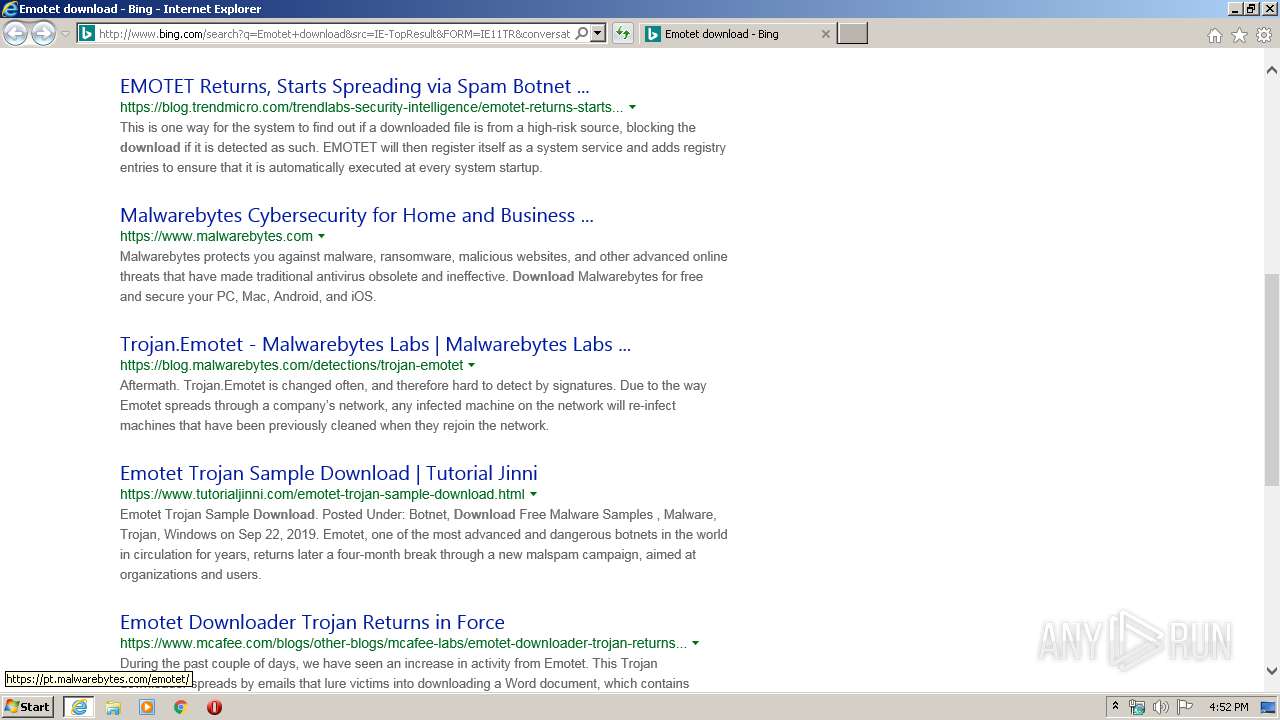Click the tutorialjinni.com green URL text

point(322,494)
